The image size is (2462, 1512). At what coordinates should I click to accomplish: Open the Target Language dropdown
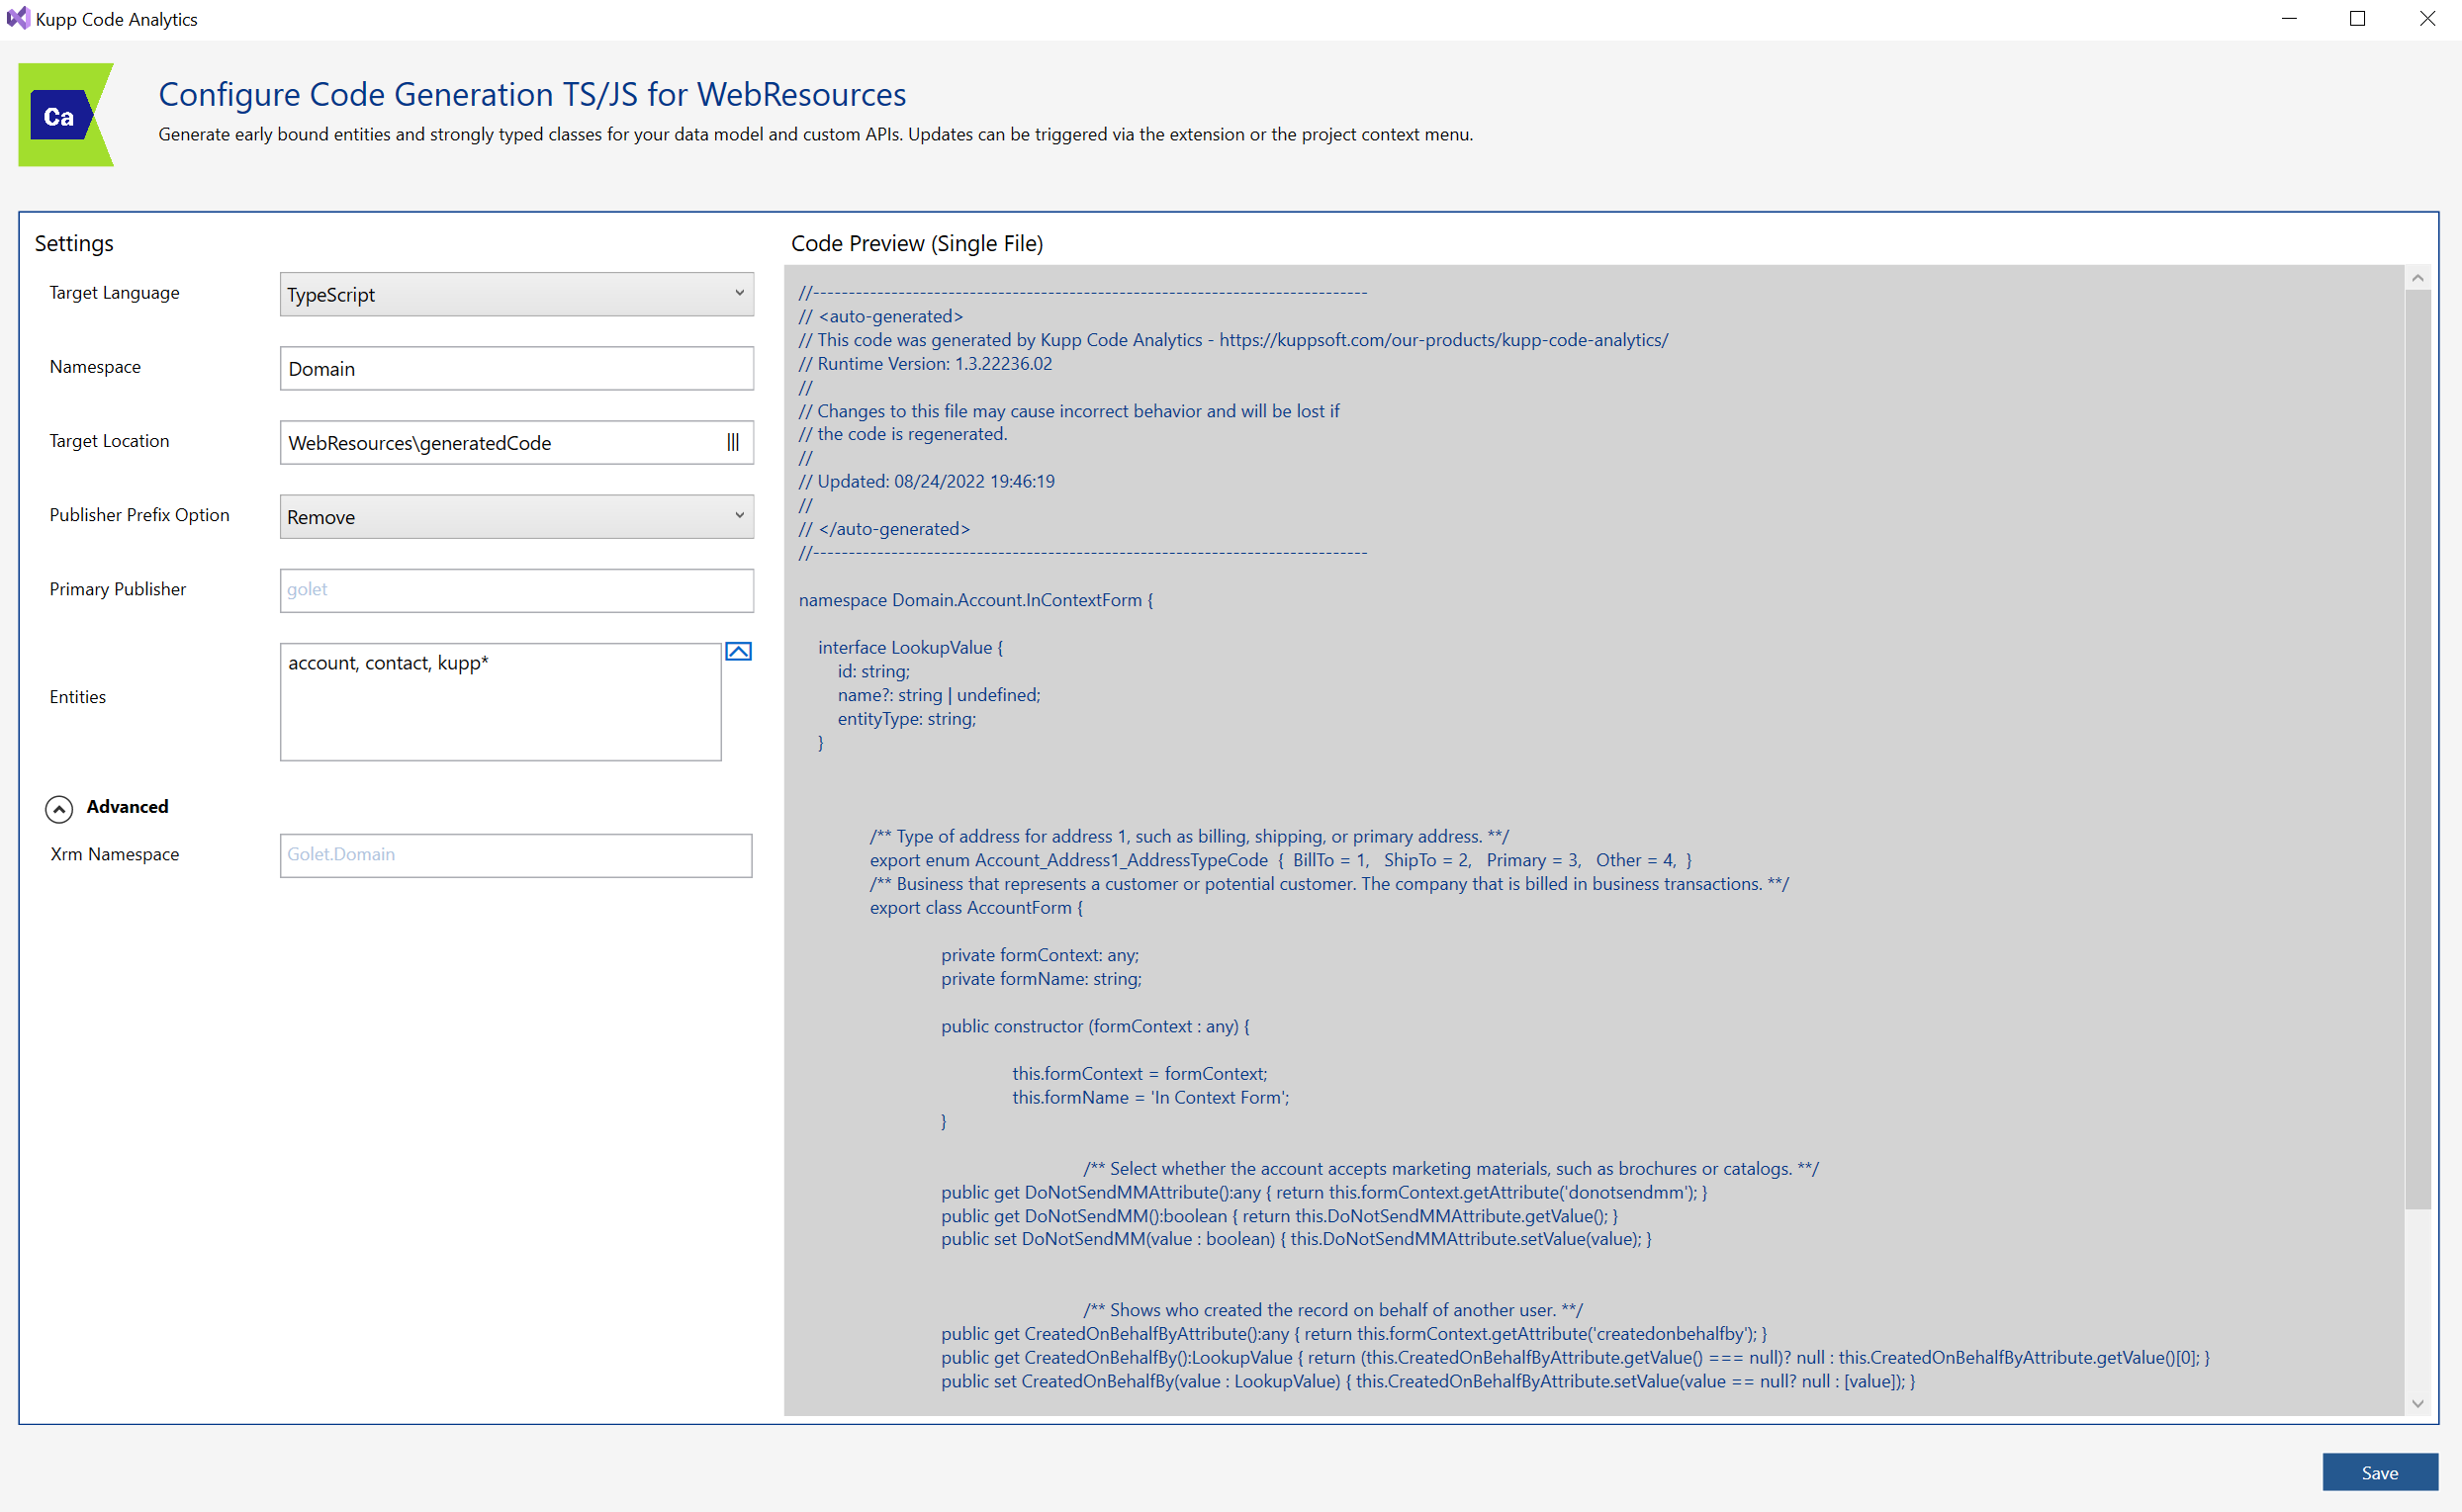pyautogui.click(x=517, y=294)
